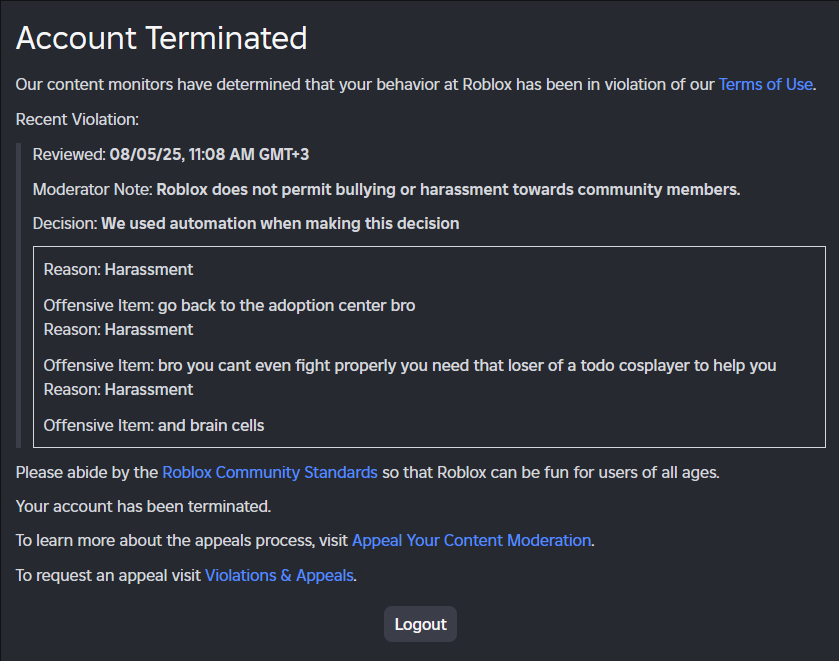Click the first Reason: Harassment line

pos(118,270)
